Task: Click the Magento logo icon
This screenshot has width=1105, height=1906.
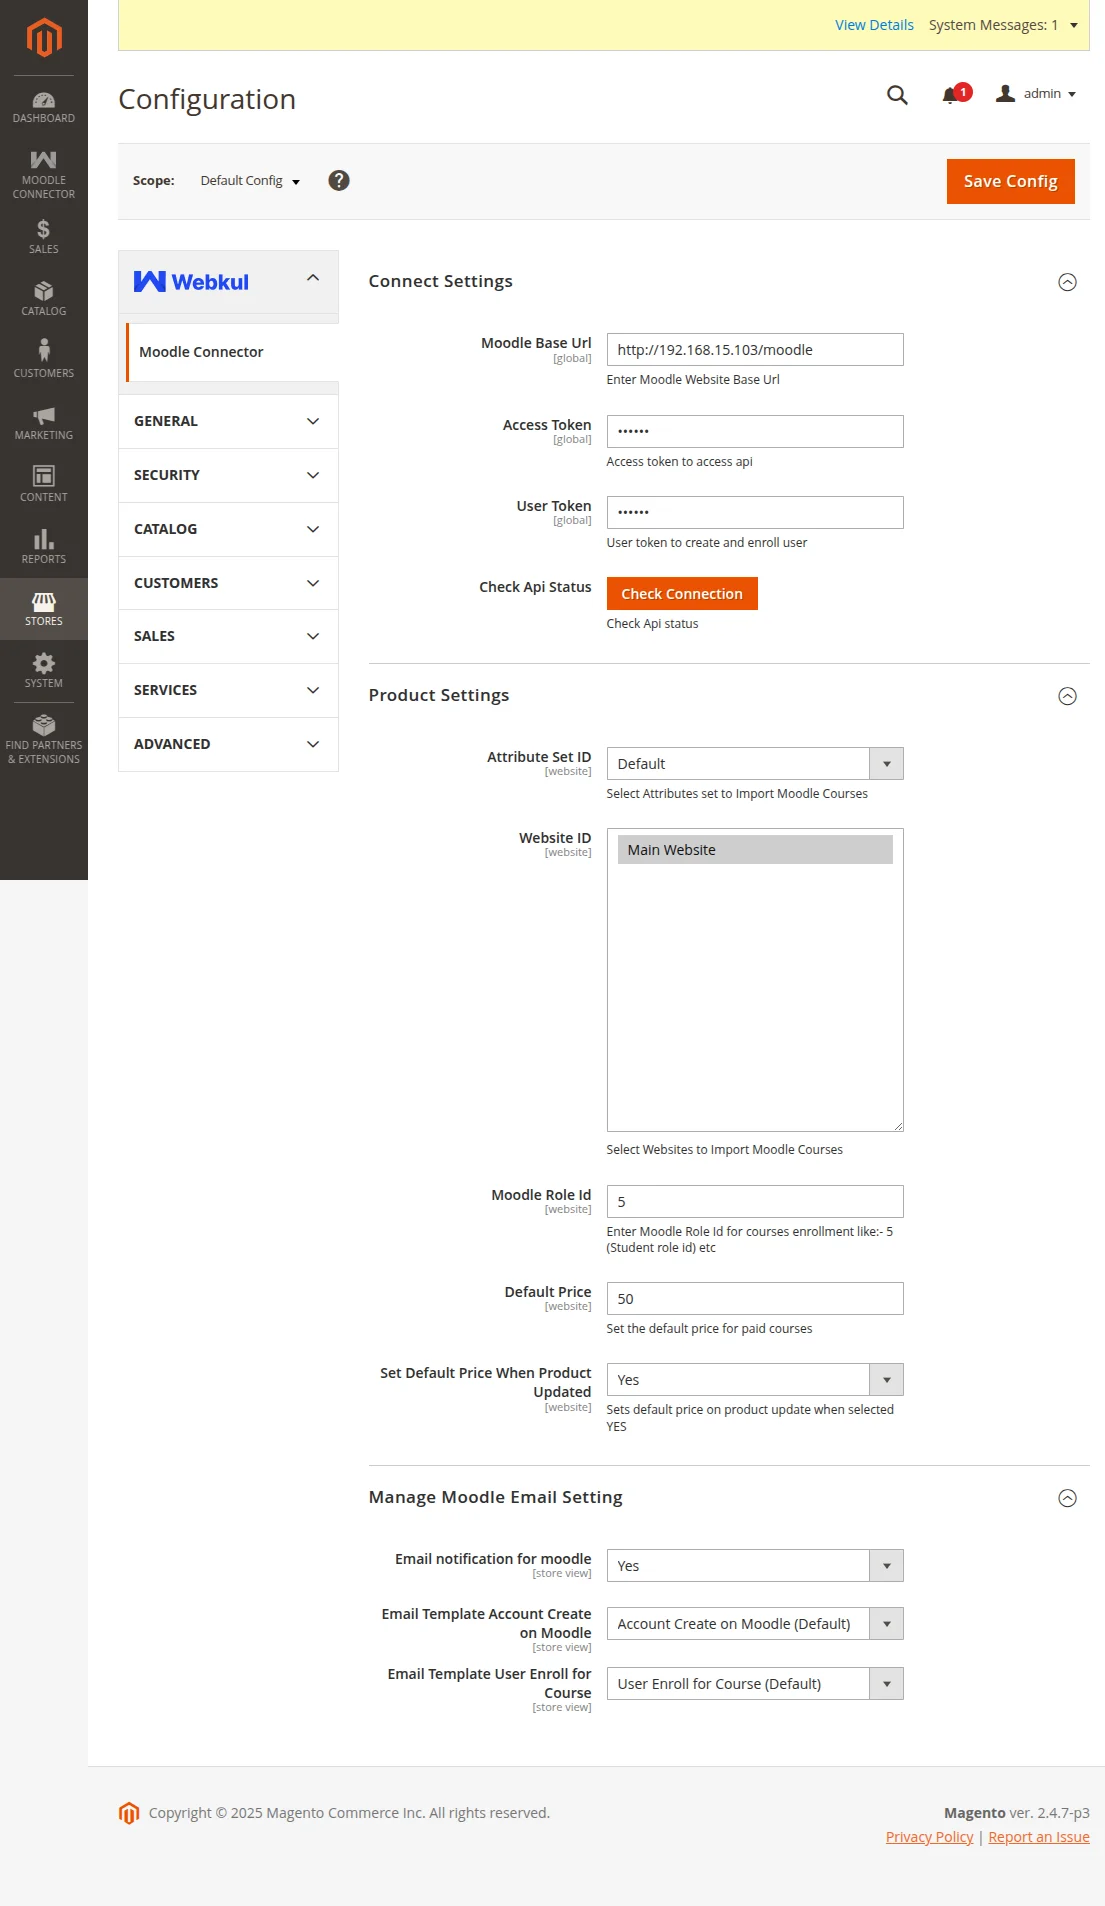Action: pos(44,38)
